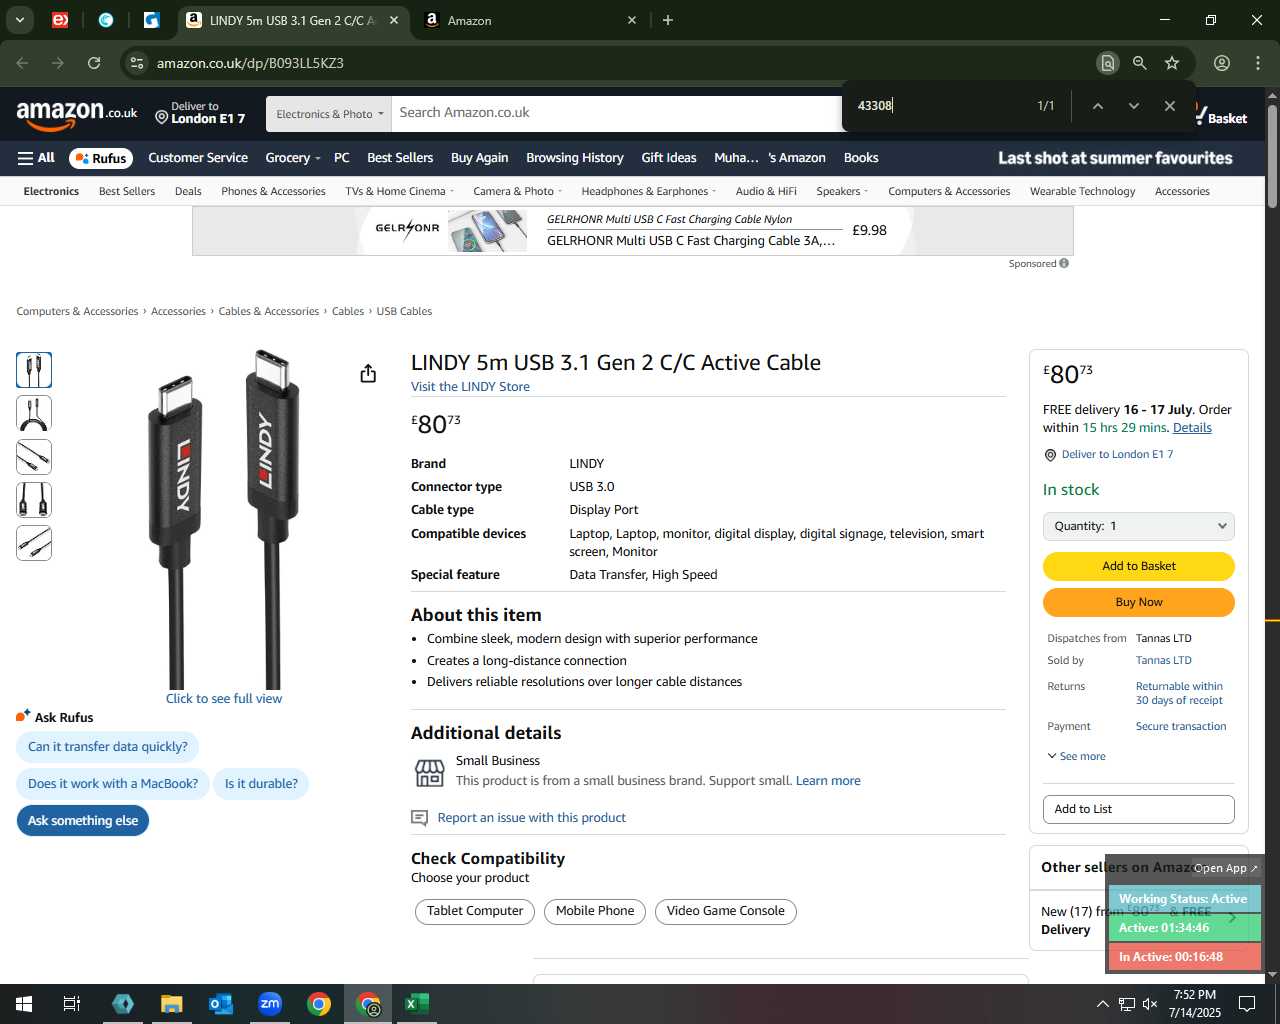Click the product share icon
Image resolution: width=1280 pixels, height=1024 pixels.
click(368, 373)
